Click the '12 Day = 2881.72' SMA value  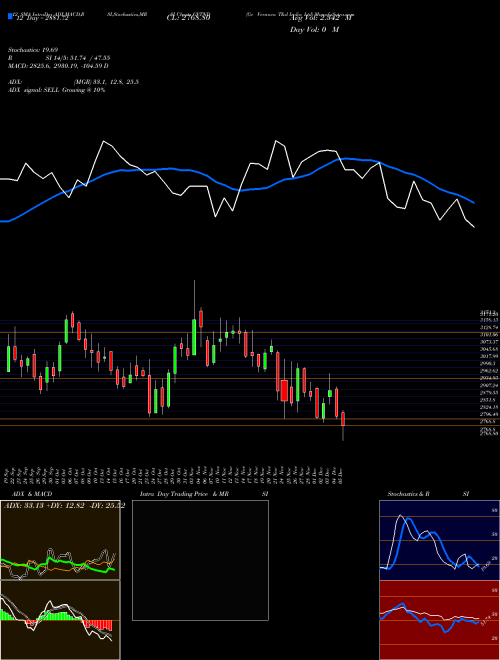tap(43, 19)
